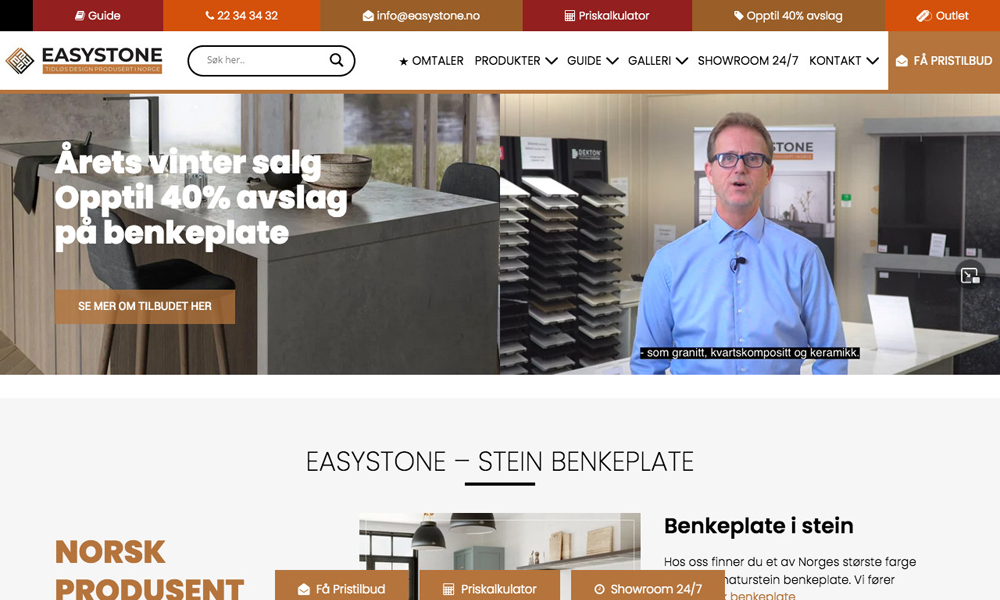The image size is (1000, 600).
Task: Call the phone number 22 34 34 32
Action: tap(241, 15)
